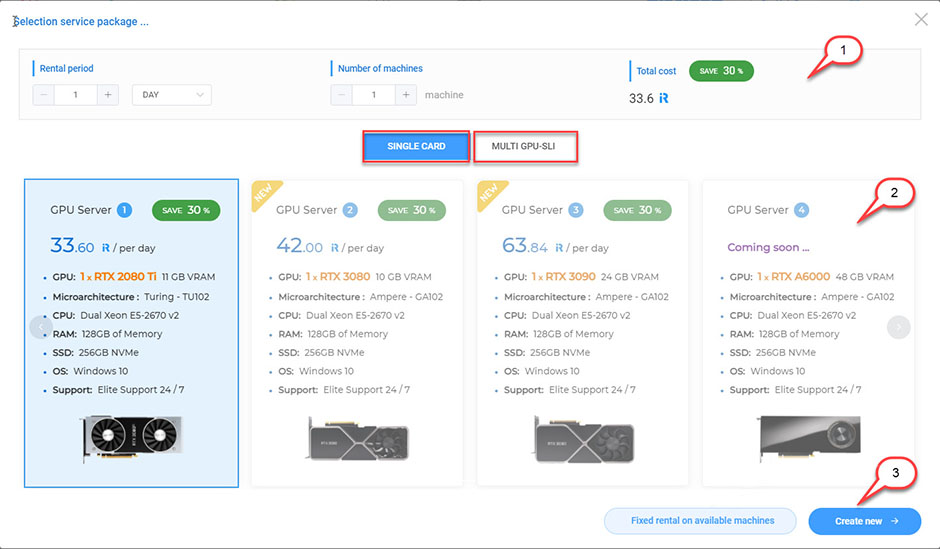Increase rental period with plus button
The width and height of the screenshot is (940, 549).
109,95
